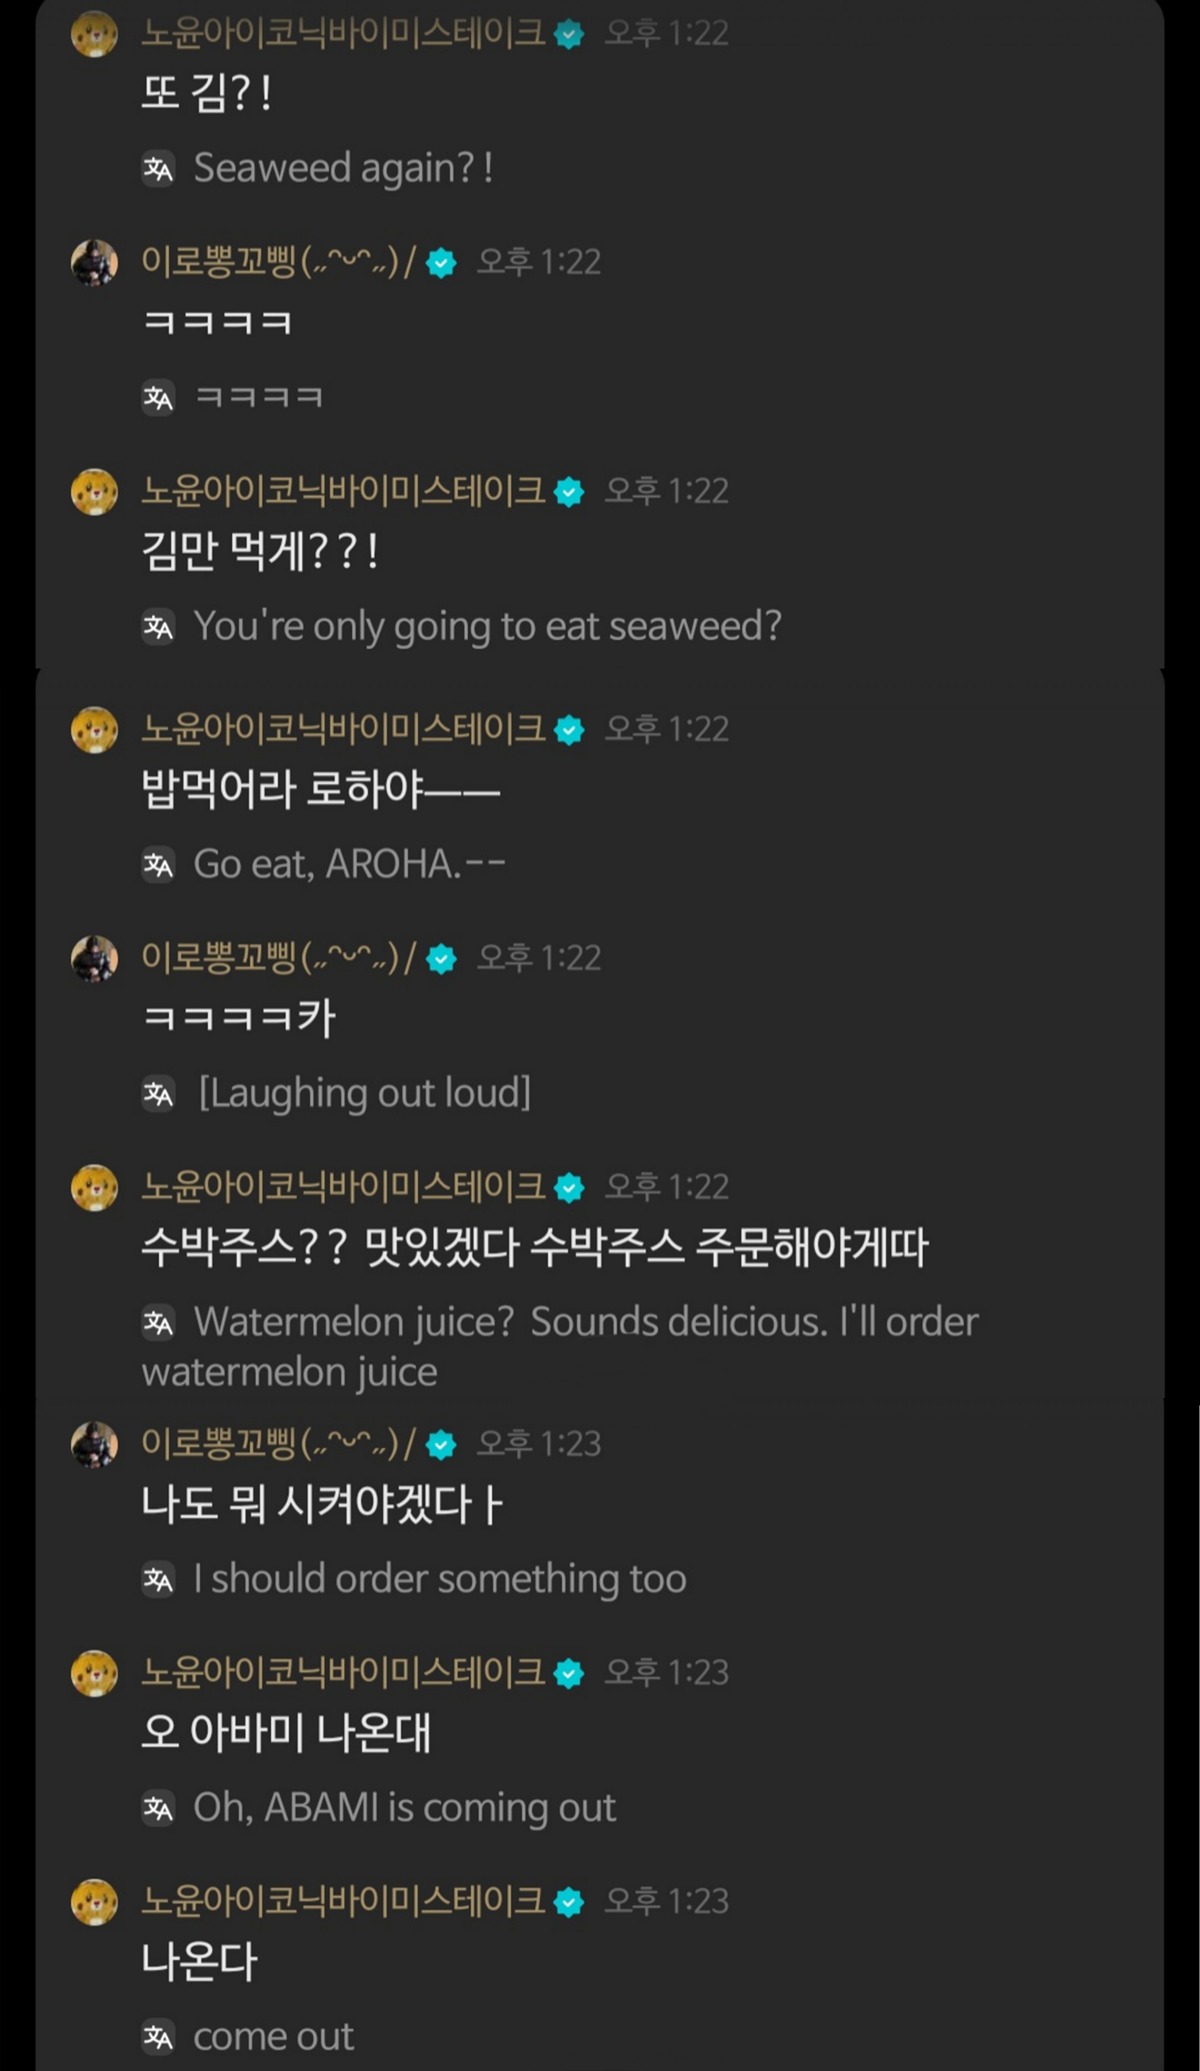Tap translate icon beside "come out"

[x=158, y=2037]
